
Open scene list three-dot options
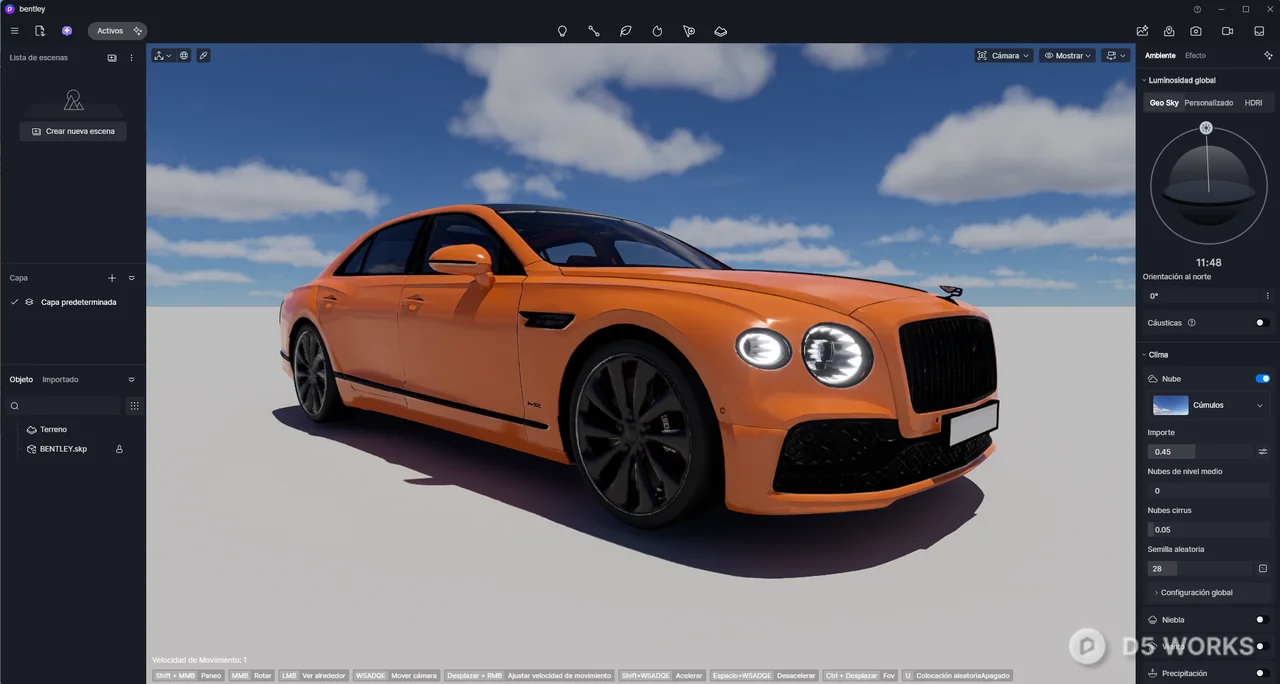tap(131, 58)
